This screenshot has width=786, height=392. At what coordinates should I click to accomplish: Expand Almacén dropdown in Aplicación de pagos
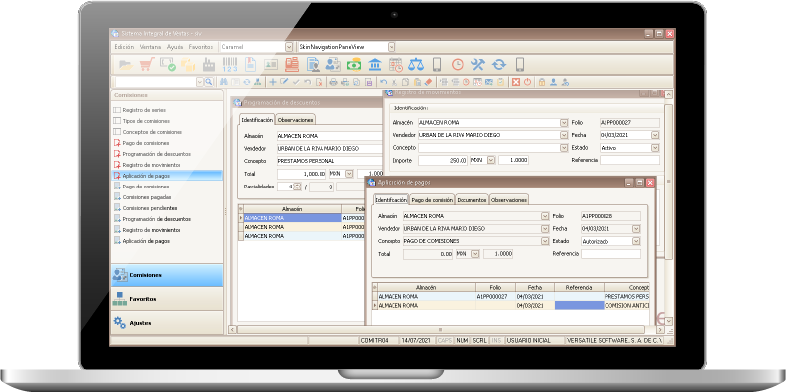(x=545, y=216)
